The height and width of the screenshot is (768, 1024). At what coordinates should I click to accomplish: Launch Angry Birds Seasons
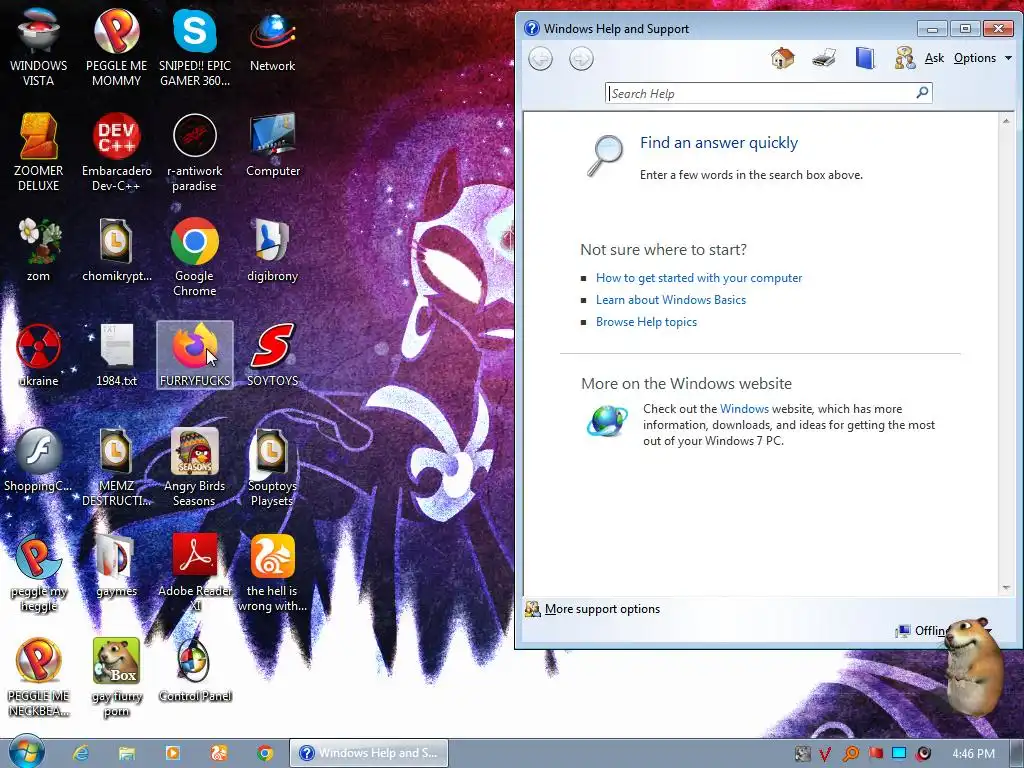(195, 466)
